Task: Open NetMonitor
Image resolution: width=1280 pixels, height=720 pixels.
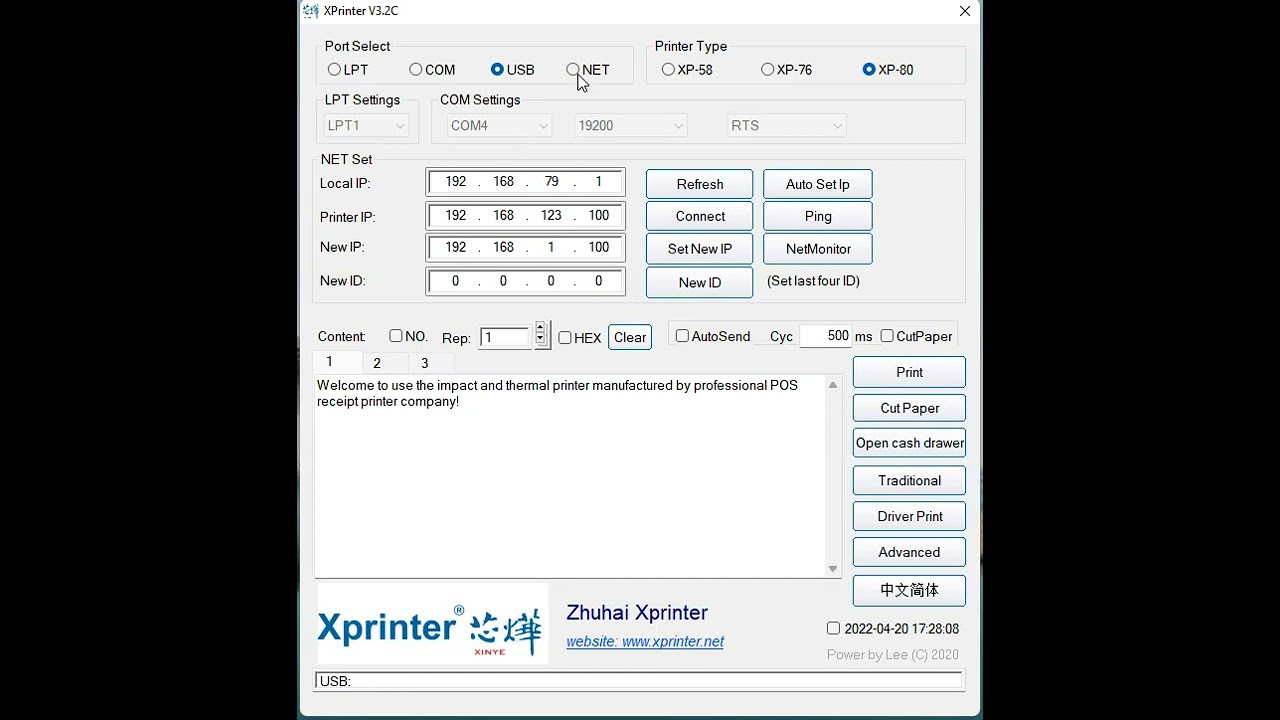Action: click(818, 249)
